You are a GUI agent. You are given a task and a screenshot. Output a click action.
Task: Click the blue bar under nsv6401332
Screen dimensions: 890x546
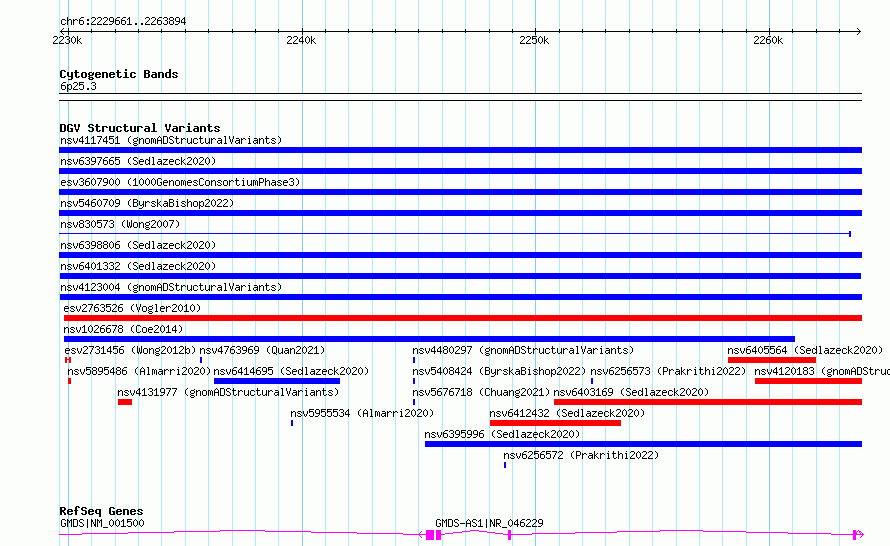point(460,276)
